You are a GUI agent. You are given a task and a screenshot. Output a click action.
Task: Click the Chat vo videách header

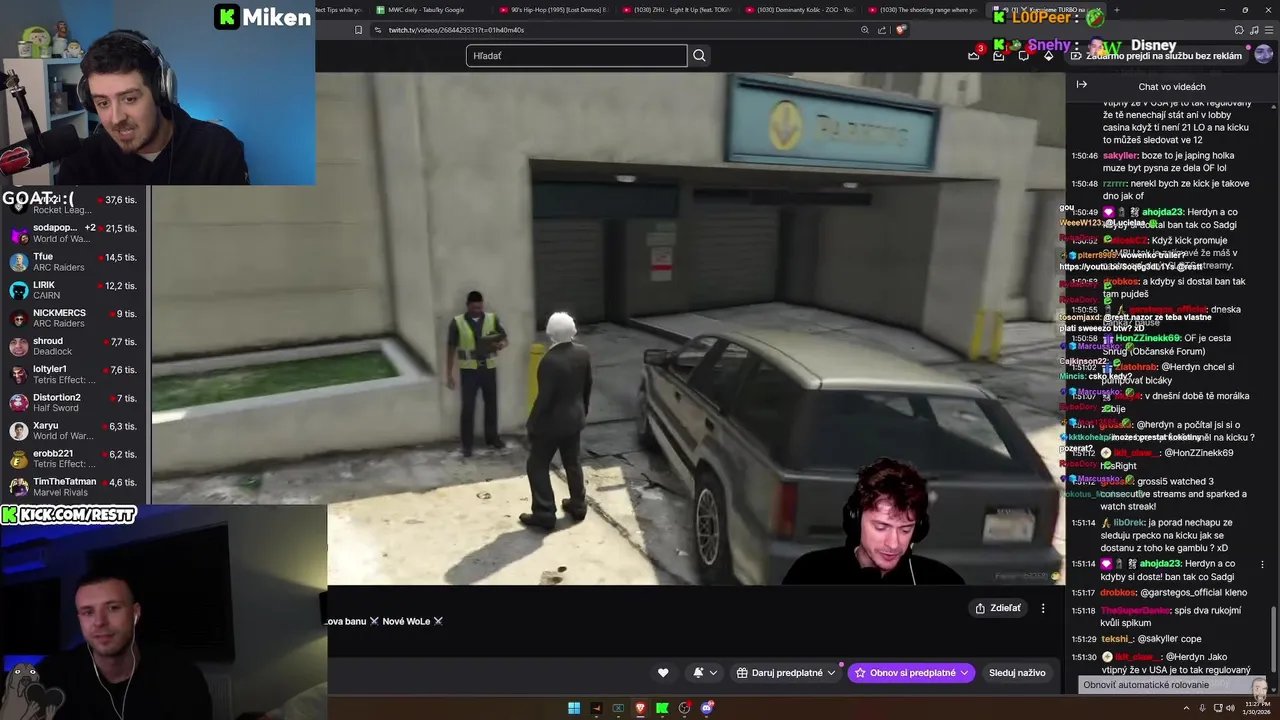(1172, 87)
